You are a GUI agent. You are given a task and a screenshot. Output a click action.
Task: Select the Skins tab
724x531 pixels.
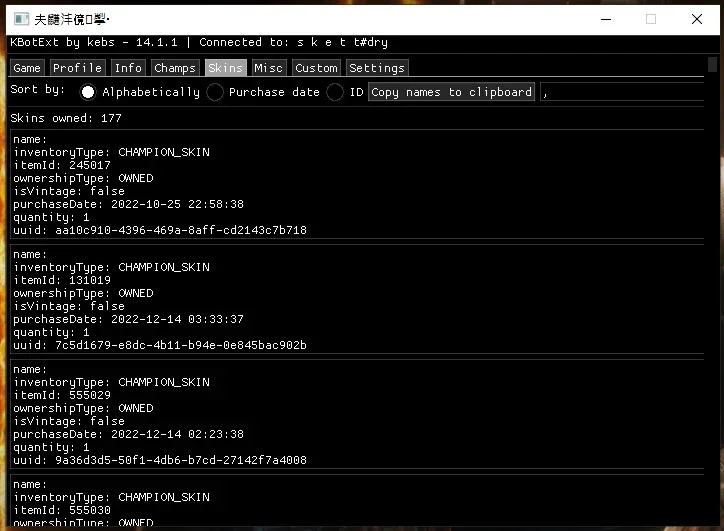[225, 68]
